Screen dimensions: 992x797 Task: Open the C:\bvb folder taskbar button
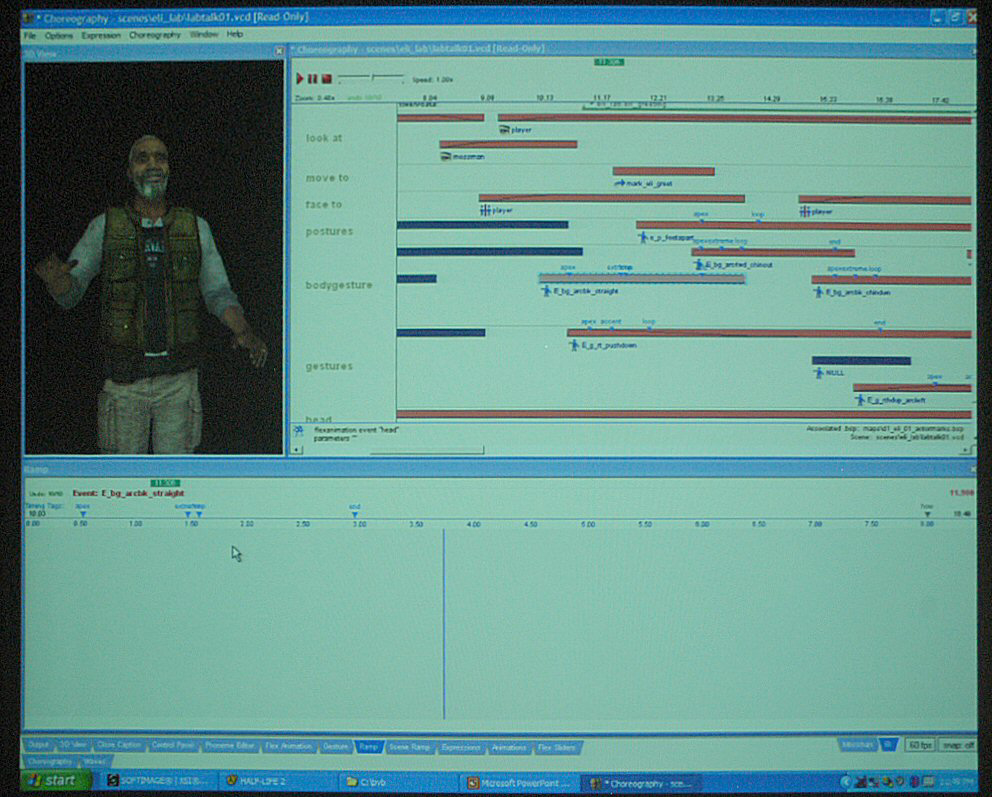[x=400, y=782]
